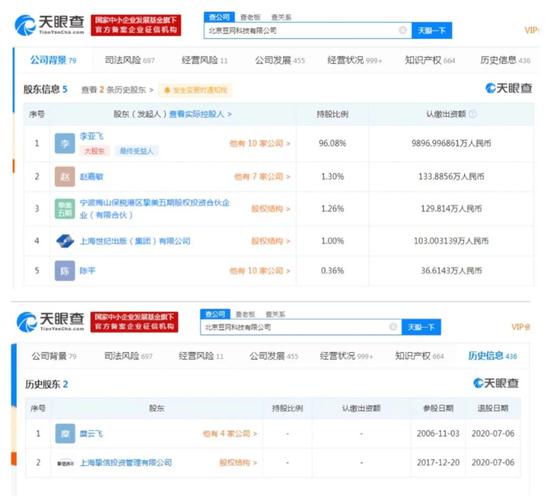The height and width of the screenshot is (499, 550).
Task: Click the clear icon in the lower search box
Action: click(393, 327)
